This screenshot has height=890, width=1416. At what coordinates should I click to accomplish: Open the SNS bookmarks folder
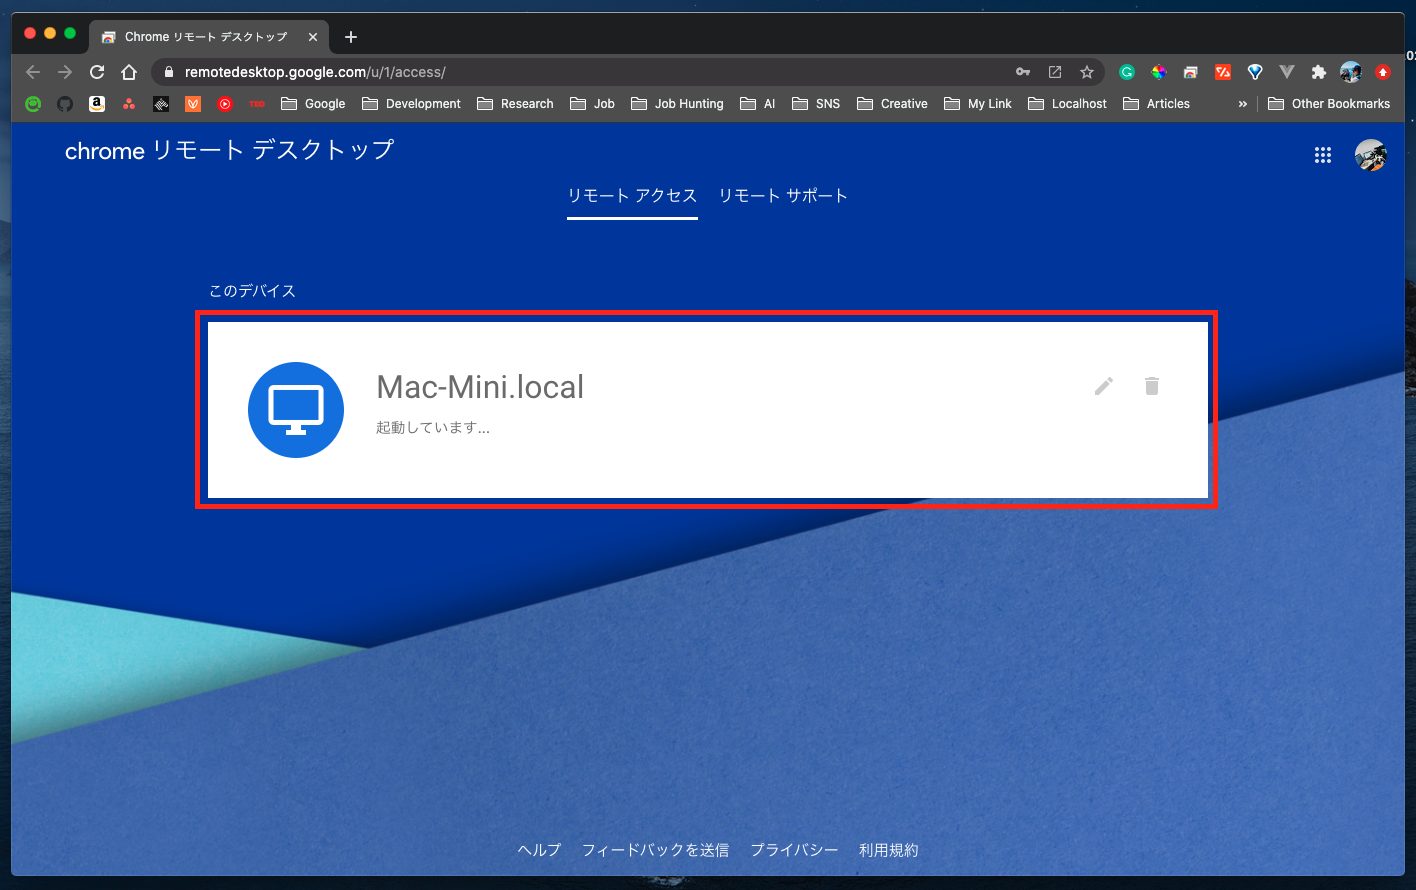pos(815,103)
